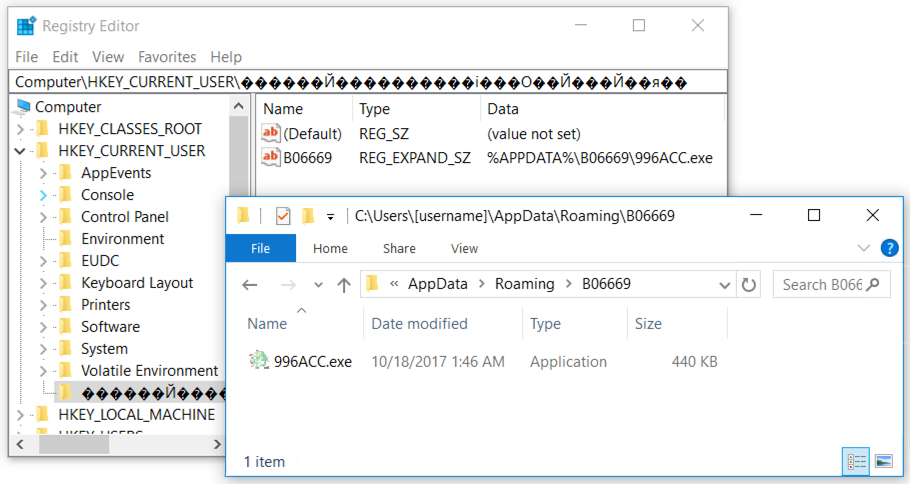The image size is (910, 484).
Task: Open the File menu in Registry Editor
Action: (x=27, y=57)
